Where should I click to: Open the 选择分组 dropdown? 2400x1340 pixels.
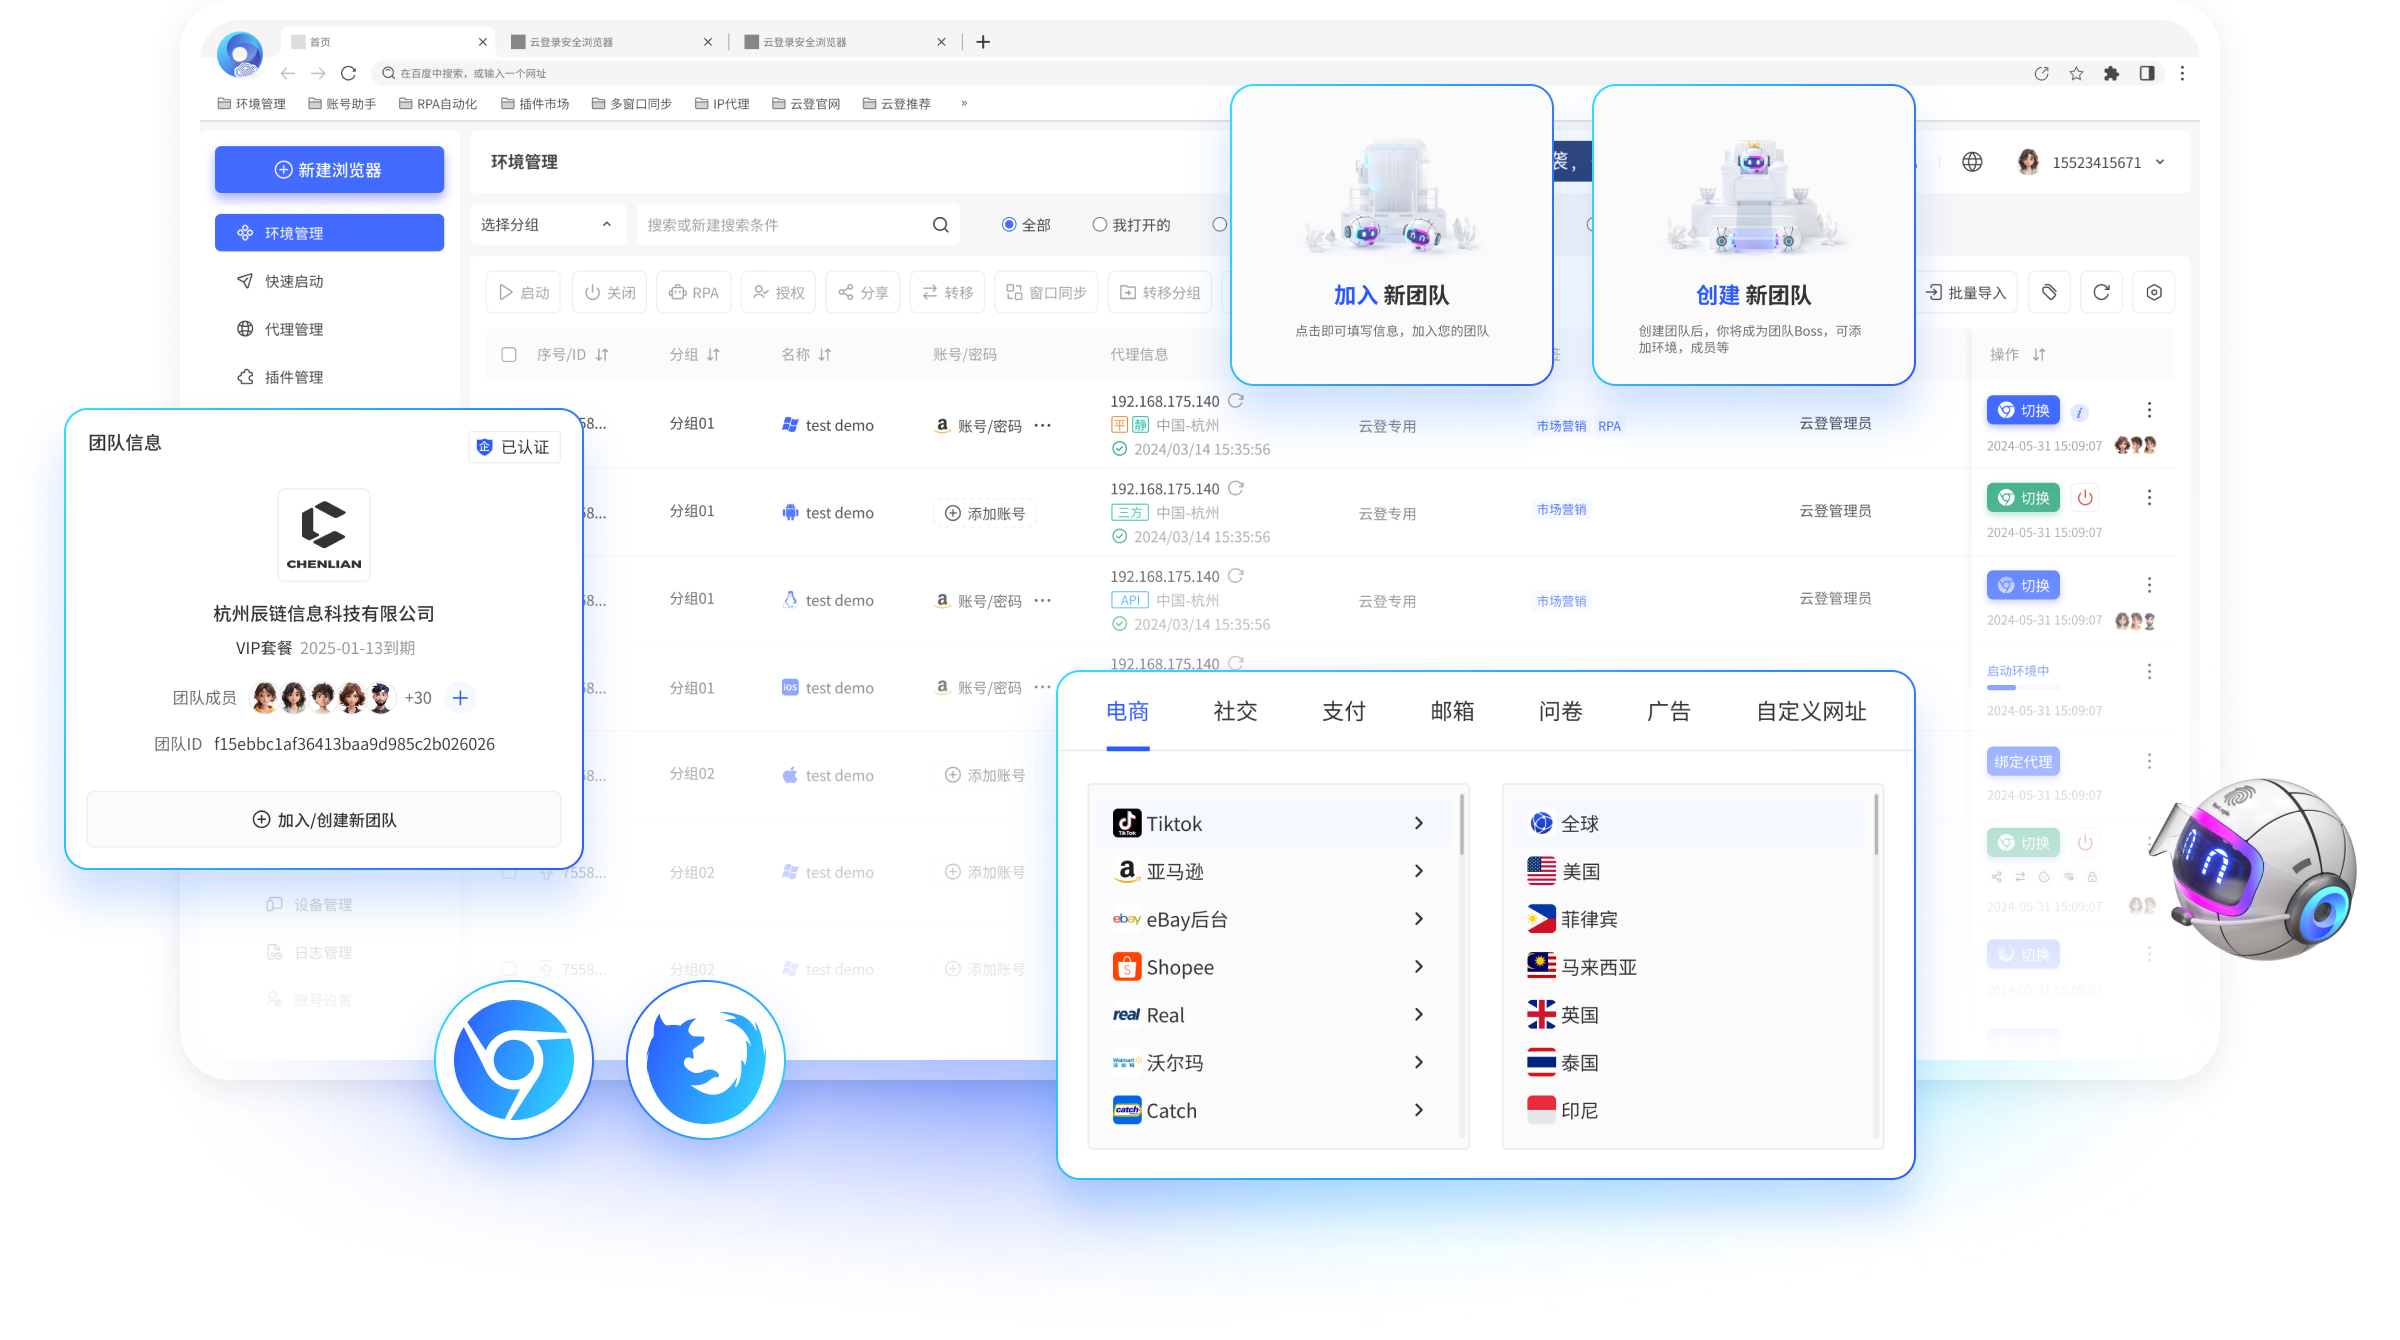click(x=546, y=225)
